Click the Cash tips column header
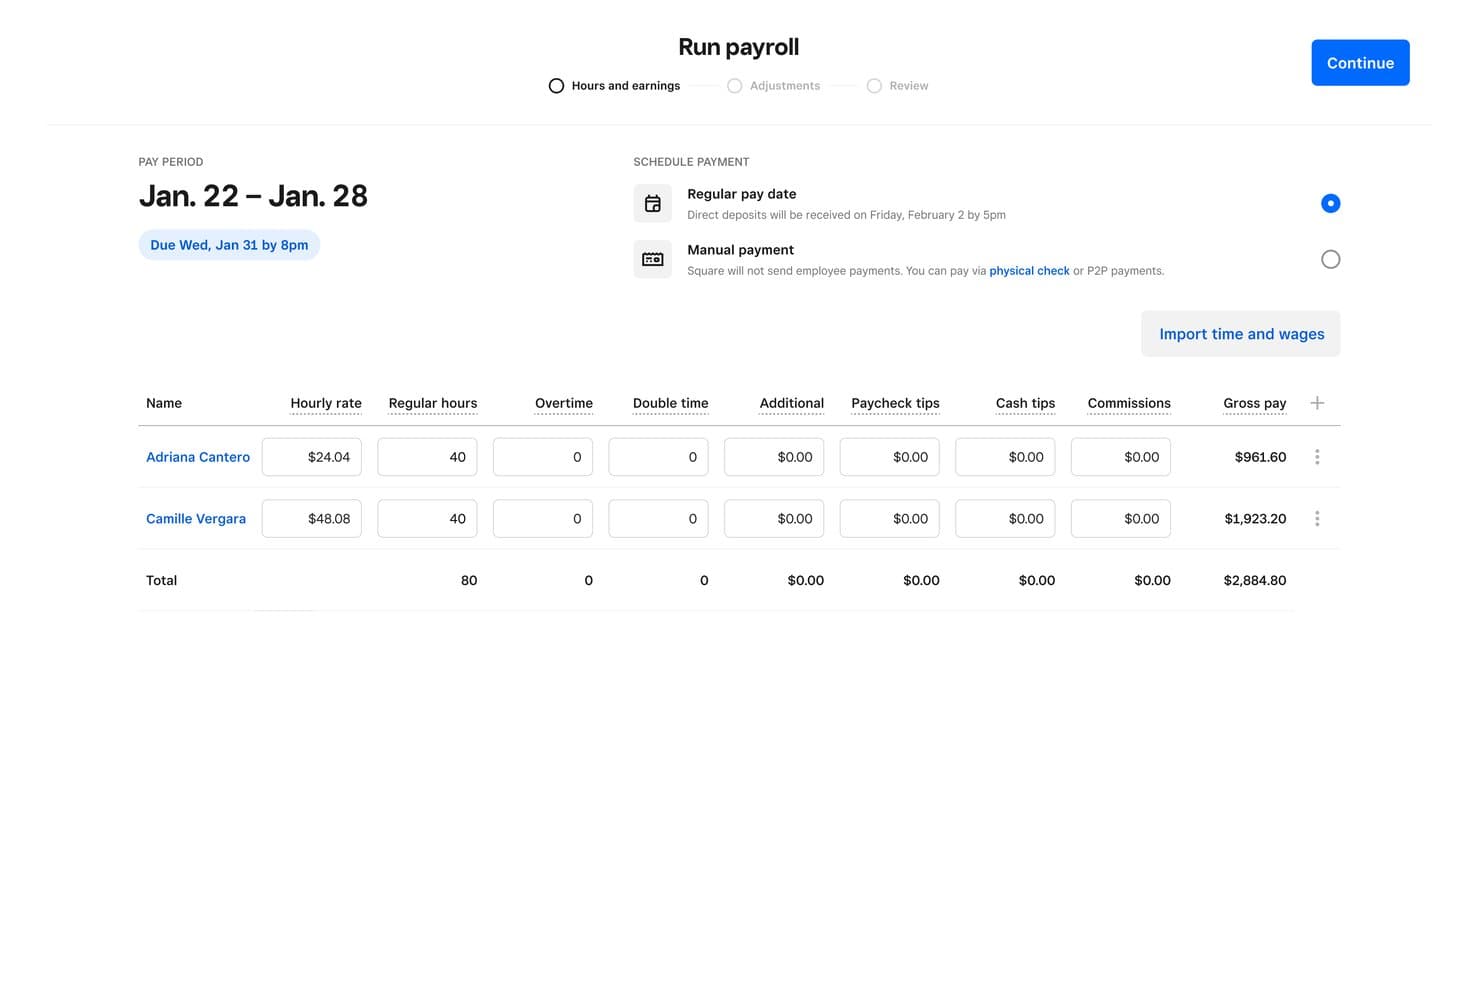 (1025, 403)
